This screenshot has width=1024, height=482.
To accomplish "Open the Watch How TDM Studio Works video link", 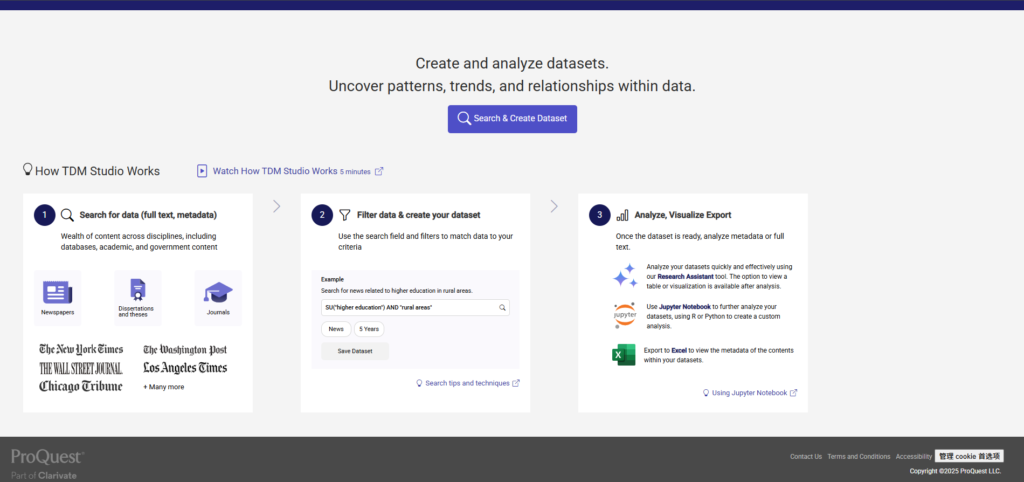I will coord(275,171).
